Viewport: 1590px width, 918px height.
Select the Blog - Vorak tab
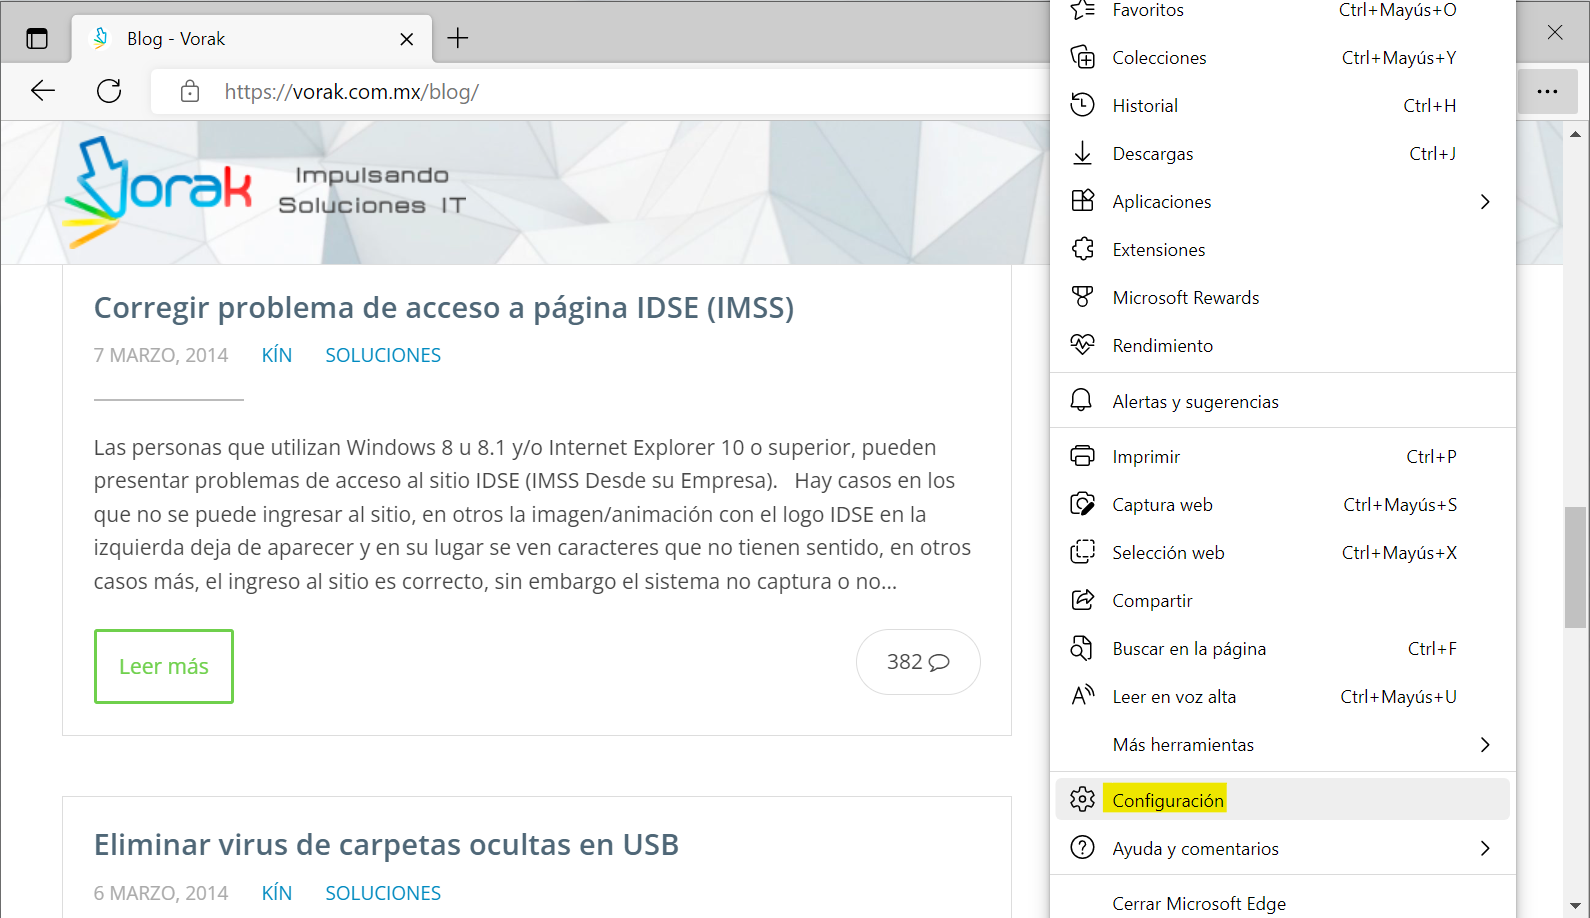pos(251,39)
